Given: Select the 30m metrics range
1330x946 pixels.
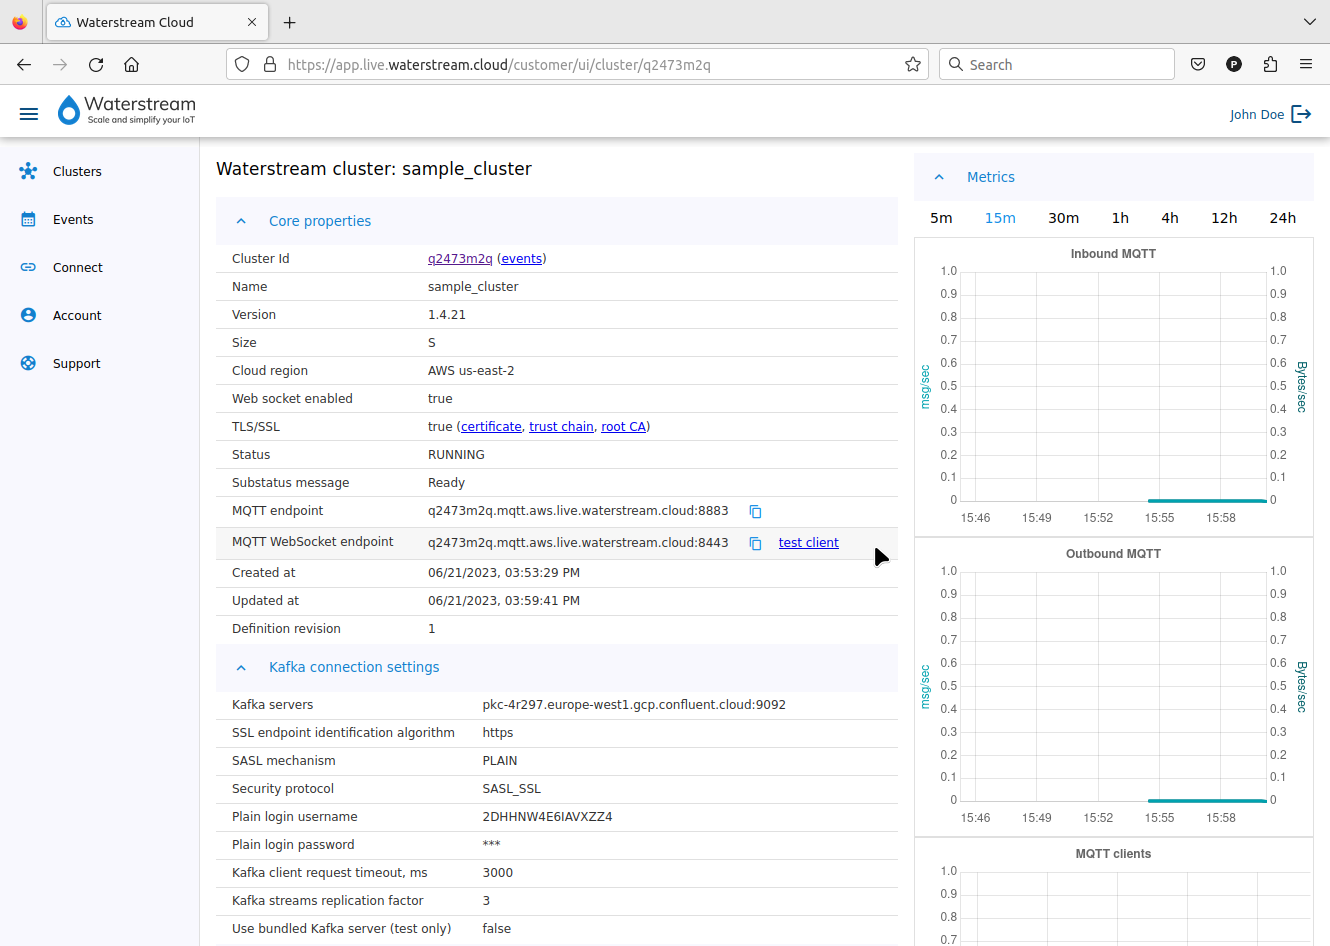Looking at the screenshot, I should [x=1063, y=218].
